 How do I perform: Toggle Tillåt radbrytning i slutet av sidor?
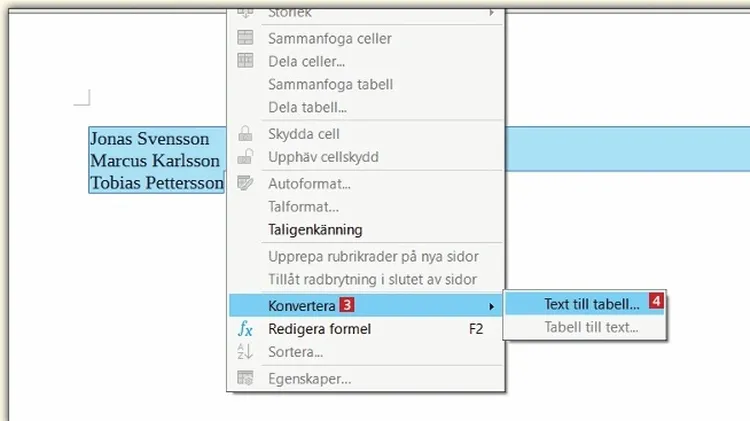point(372,280)
